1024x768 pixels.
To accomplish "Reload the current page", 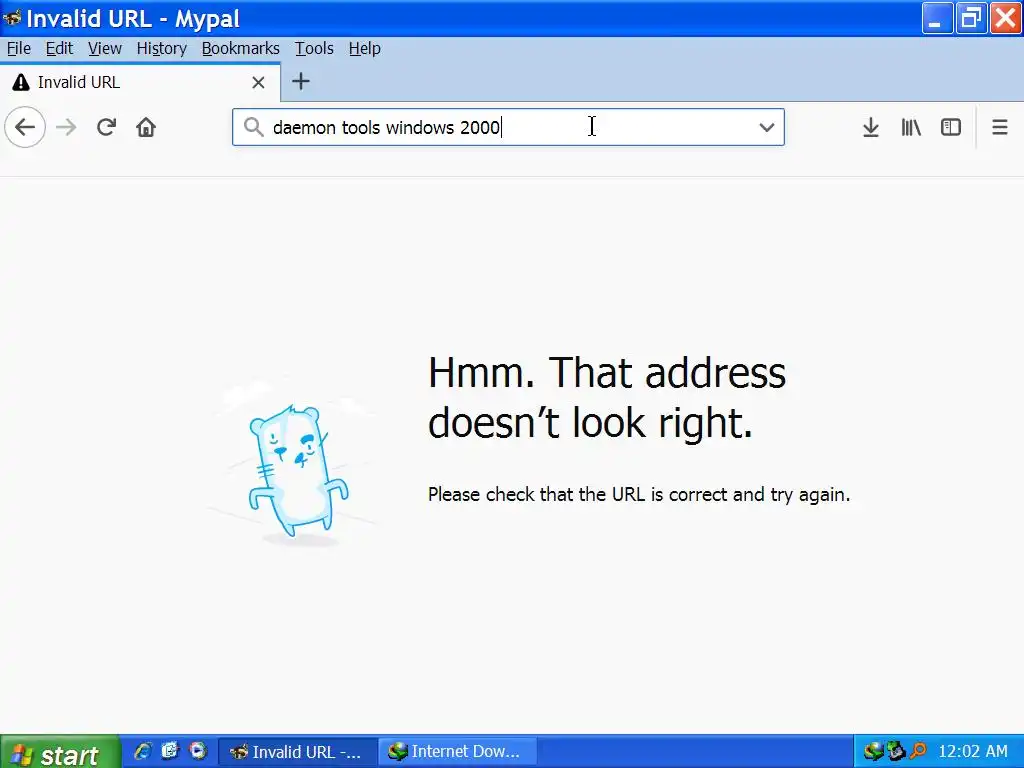I will click(x=106, y=127).
